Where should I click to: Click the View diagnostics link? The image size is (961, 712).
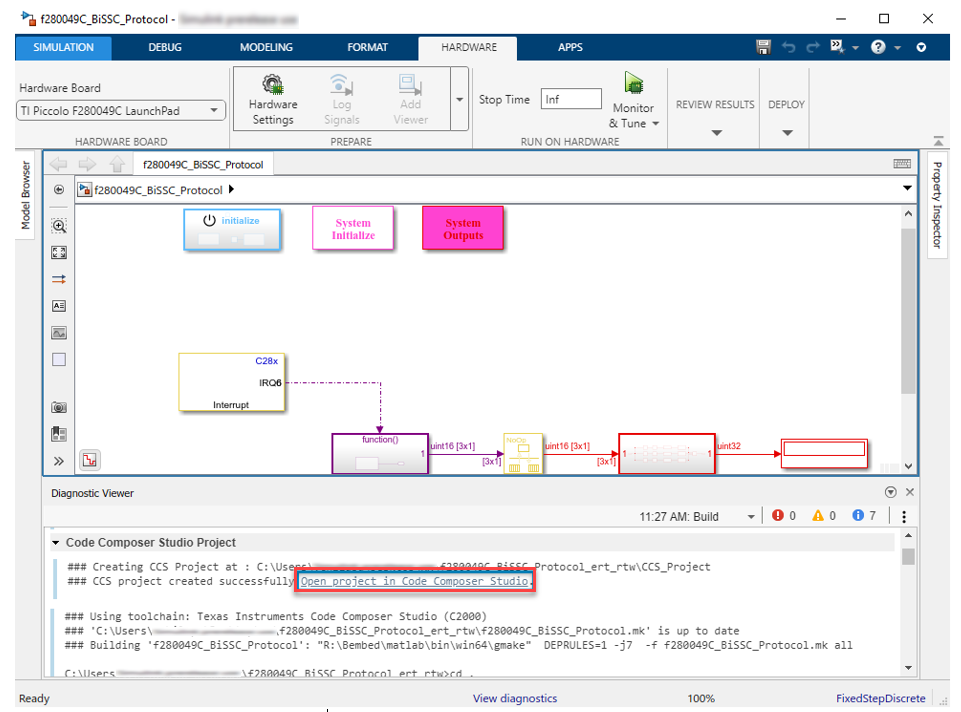515,698
